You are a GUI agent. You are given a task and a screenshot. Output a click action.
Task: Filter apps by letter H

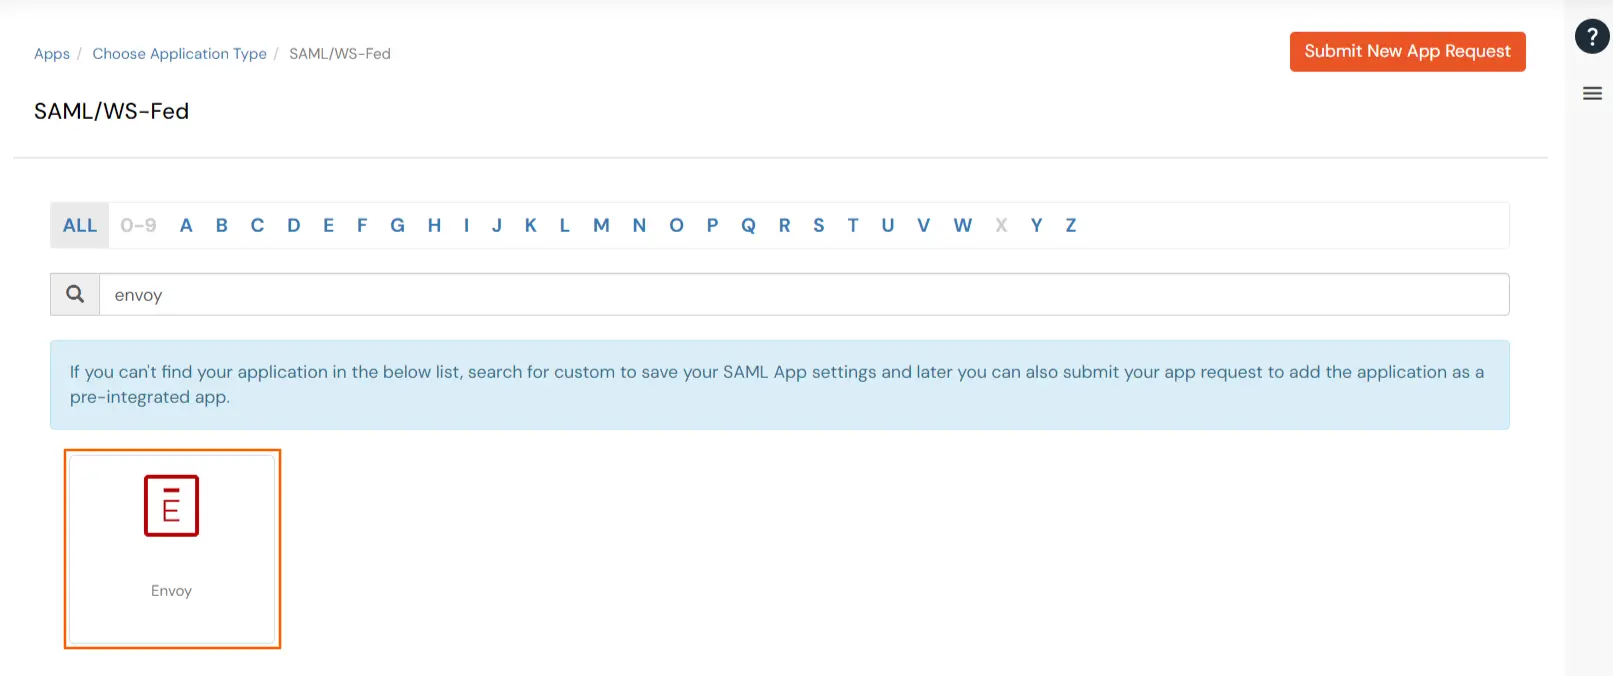pyautogui.click(x=434, y=226)
